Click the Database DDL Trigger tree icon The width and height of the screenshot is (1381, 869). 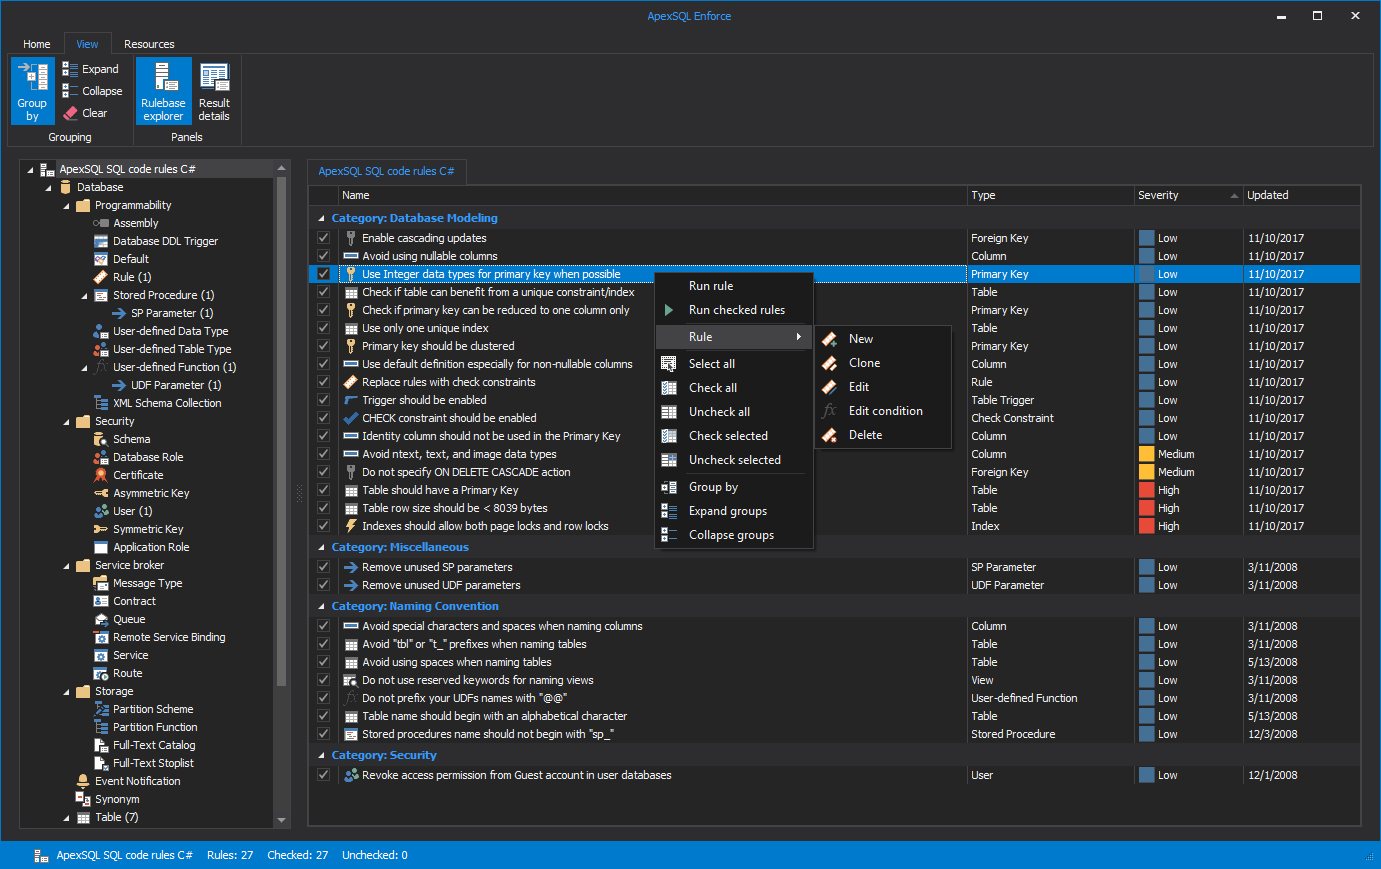coord(101,241)
